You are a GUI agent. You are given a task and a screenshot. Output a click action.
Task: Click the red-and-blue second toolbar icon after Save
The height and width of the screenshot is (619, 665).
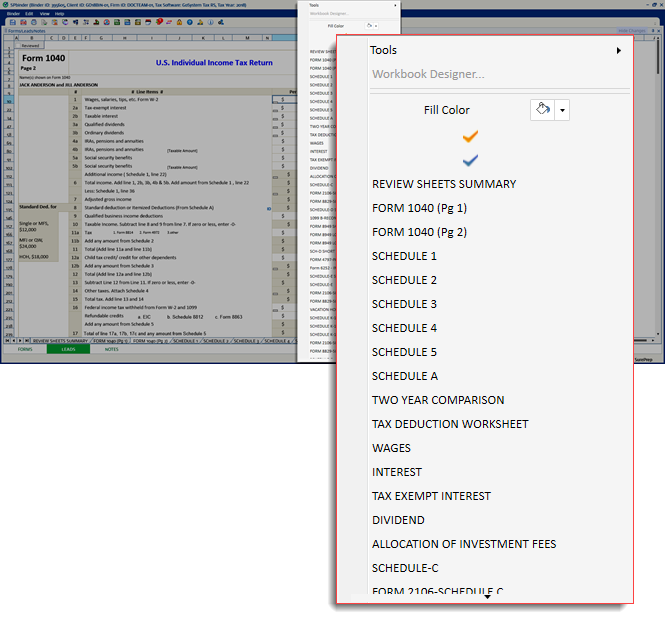[23, 22]
